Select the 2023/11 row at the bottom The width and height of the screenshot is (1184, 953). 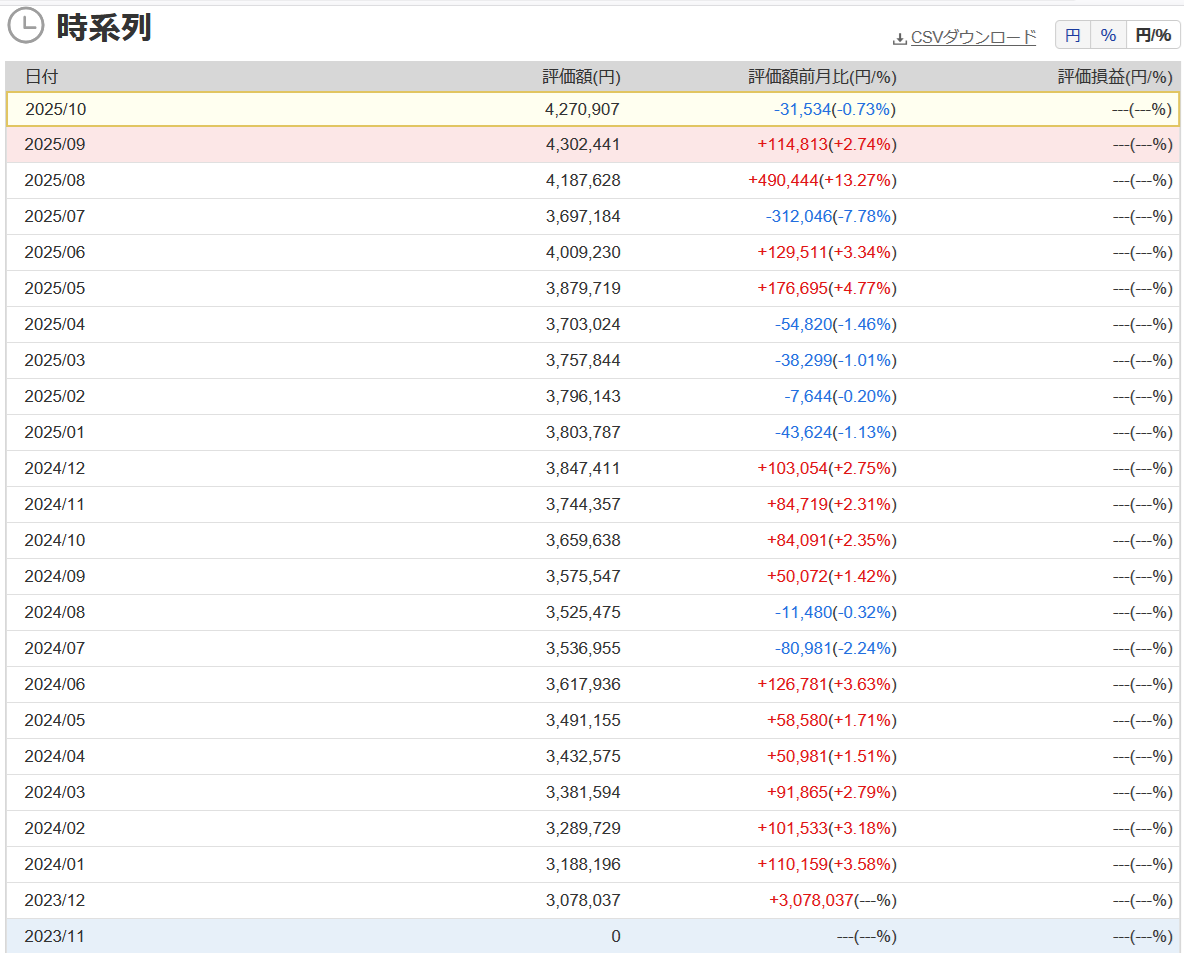tap(592, 937)
